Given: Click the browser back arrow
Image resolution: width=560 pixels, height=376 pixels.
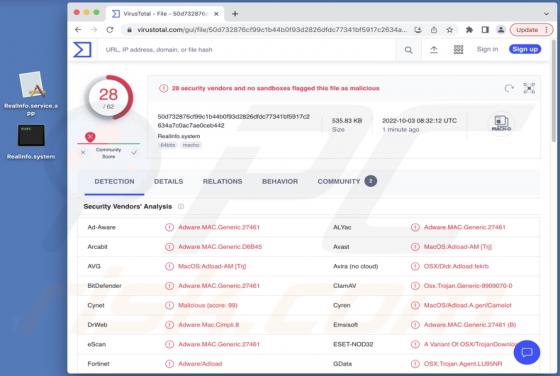Looking at the screenshot, I should [78, 30].
